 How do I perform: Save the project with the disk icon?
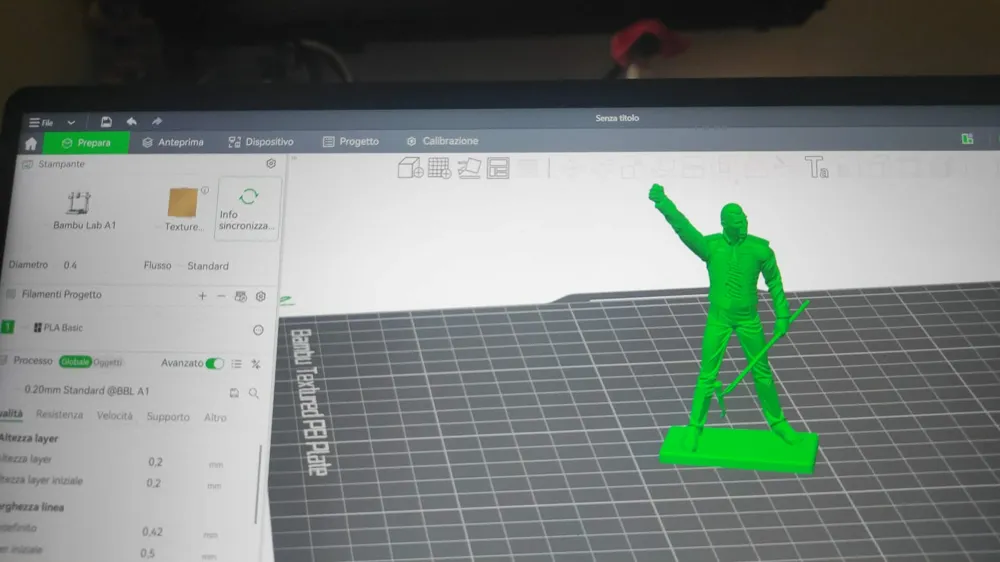pos(106,121)
